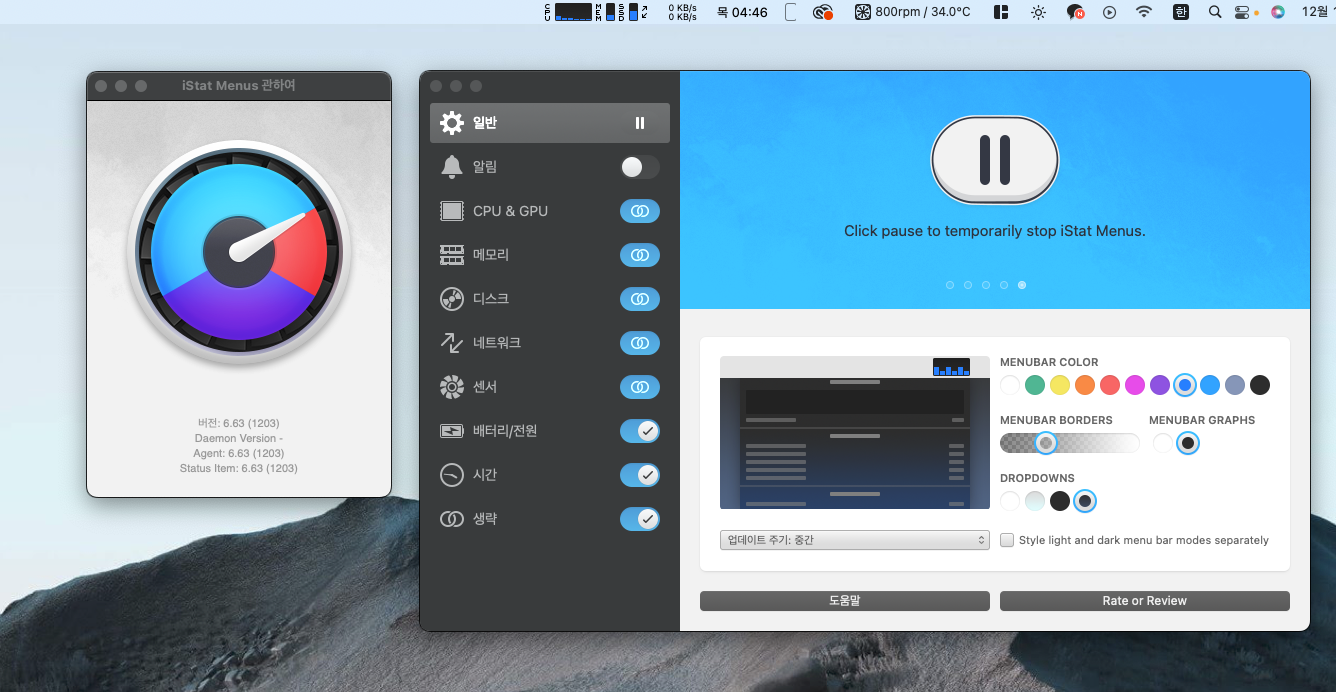Select the light gradient Dropdowns option

[x=1035, y=501]
